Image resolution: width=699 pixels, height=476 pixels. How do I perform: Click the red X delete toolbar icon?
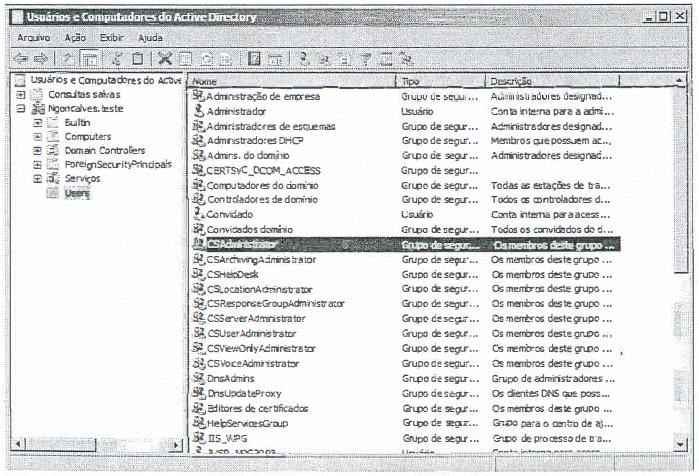click(166, 59)
